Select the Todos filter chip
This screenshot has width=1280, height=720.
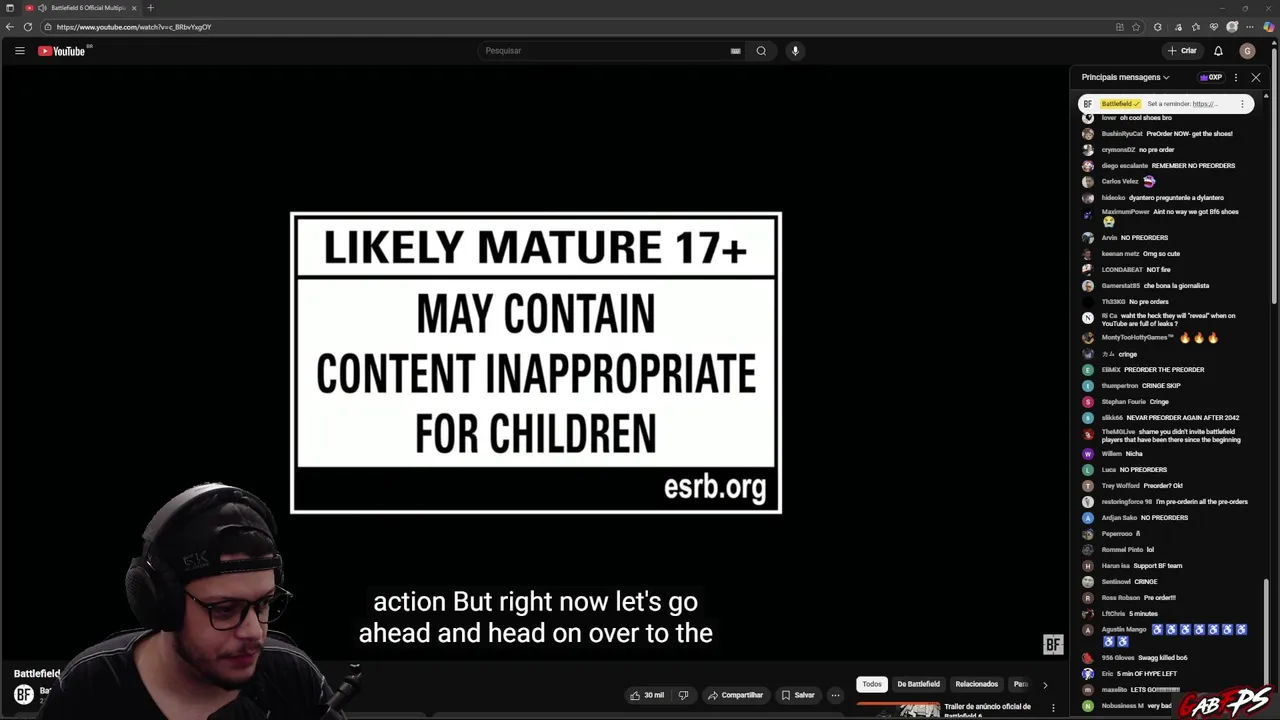(872, 684)
